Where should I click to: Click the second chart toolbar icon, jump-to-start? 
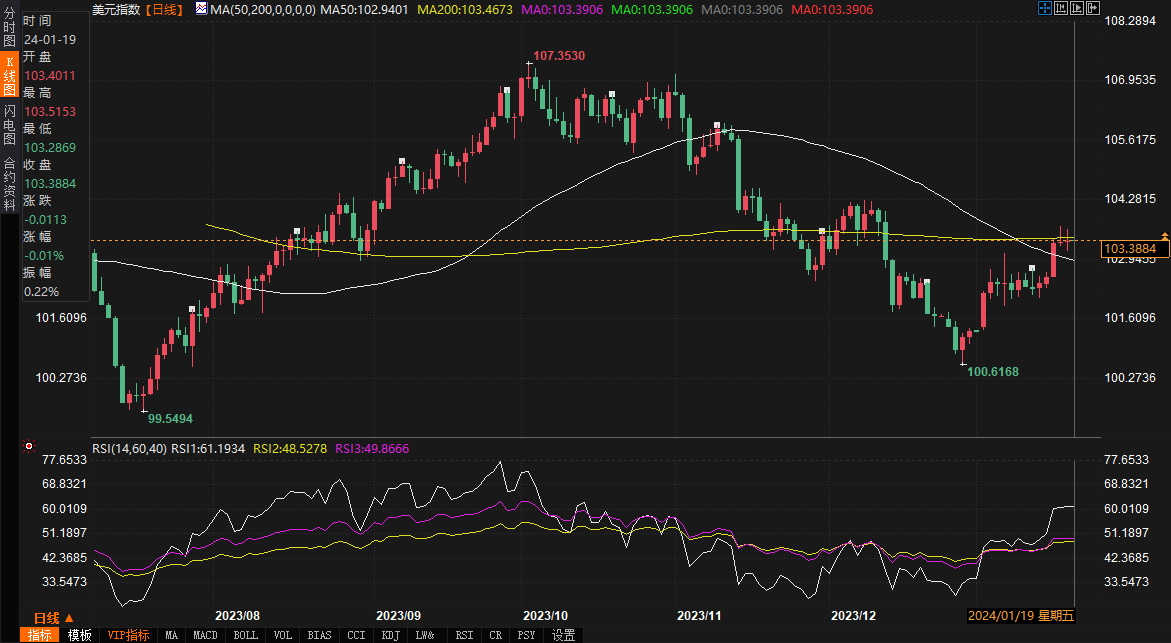[1063, 9]
